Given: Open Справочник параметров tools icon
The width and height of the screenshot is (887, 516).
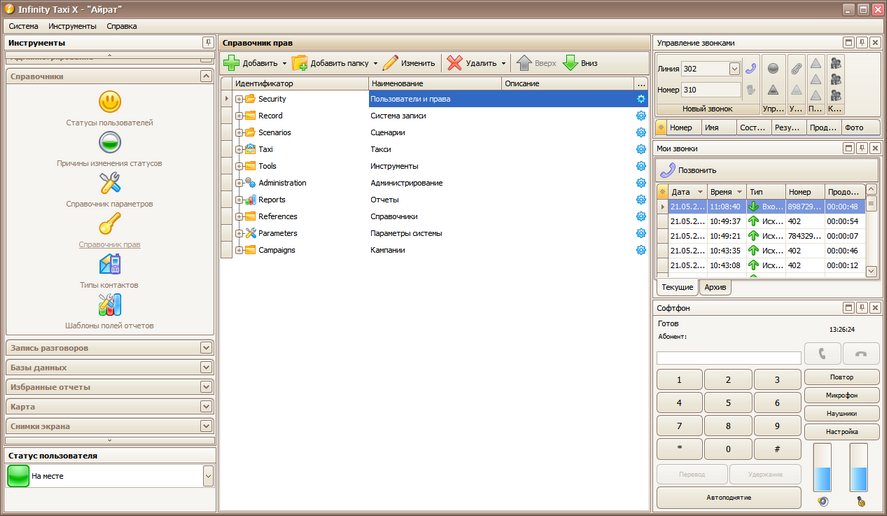Looking at the screenshot, I should [110, 183].
